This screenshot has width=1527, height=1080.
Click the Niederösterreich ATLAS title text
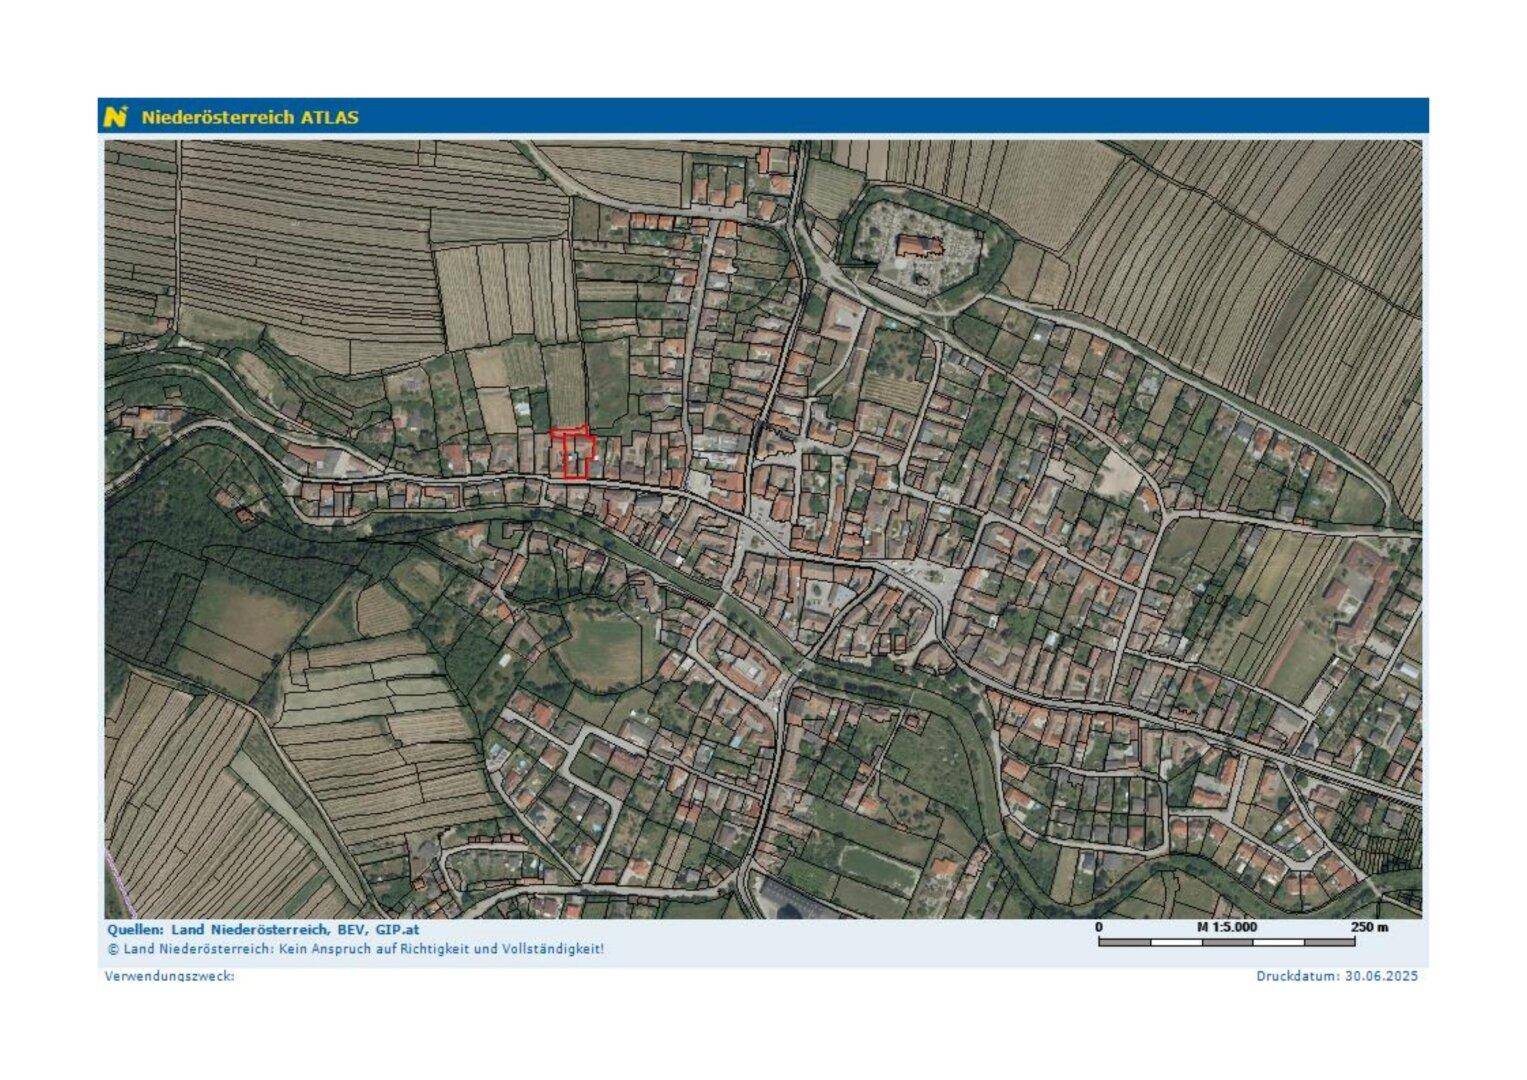click(x=249, y=117)
